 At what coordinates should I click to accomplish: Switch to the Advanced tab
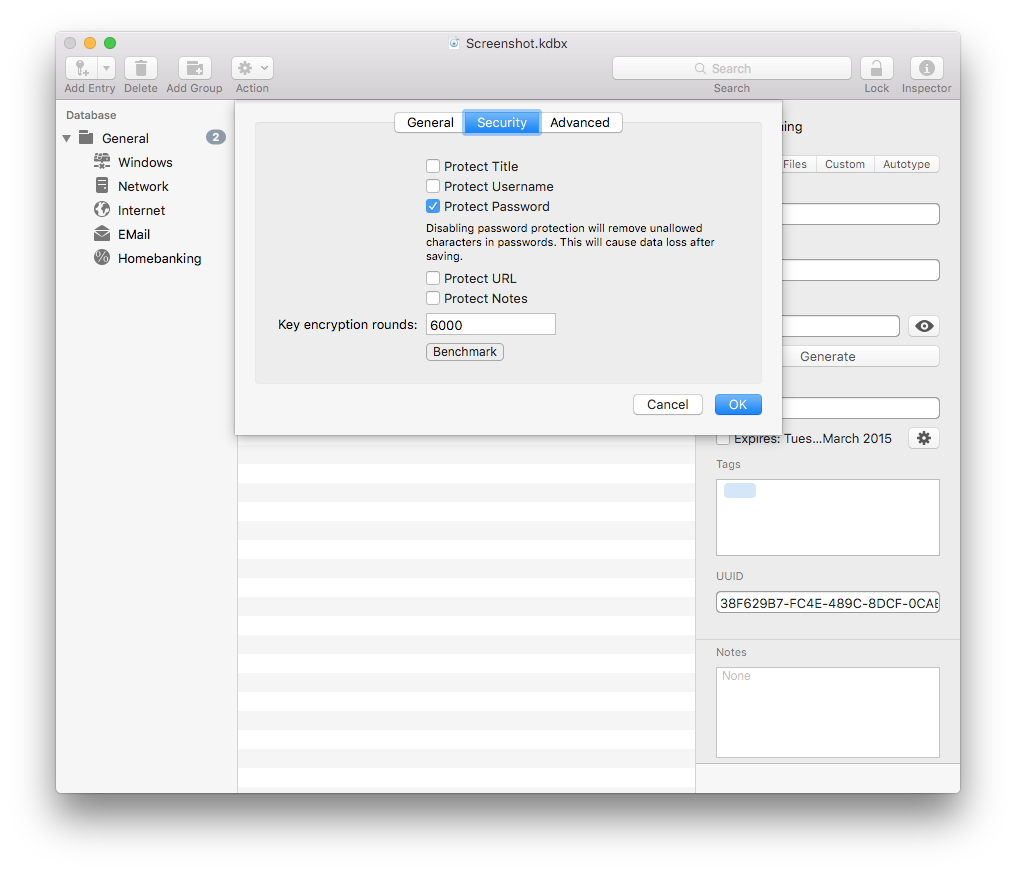(580, 122)
